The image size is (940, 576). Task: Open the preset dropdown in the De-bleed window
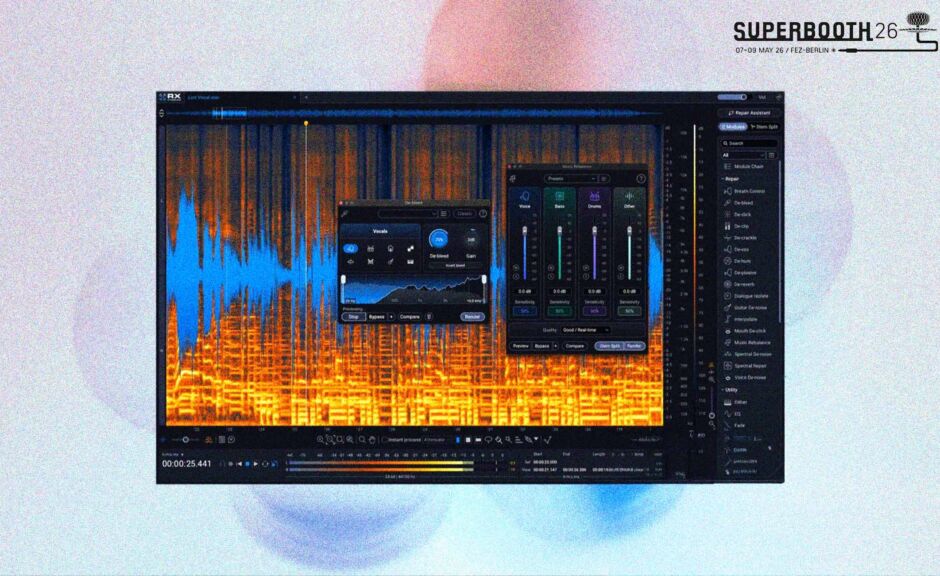click(408, 213)
